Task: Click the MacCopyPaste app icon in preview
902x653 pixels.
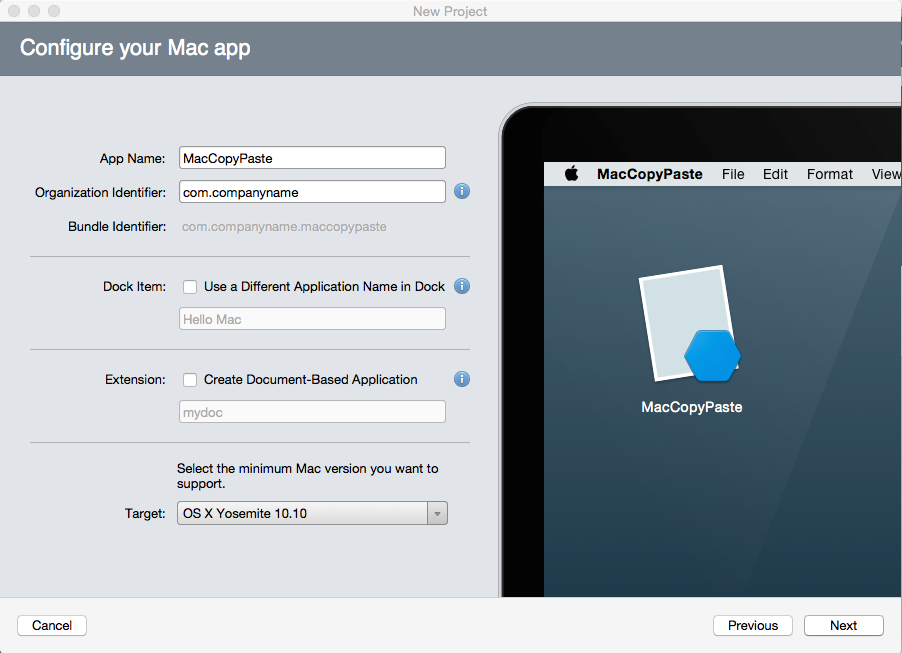Action: click(690, 324)
